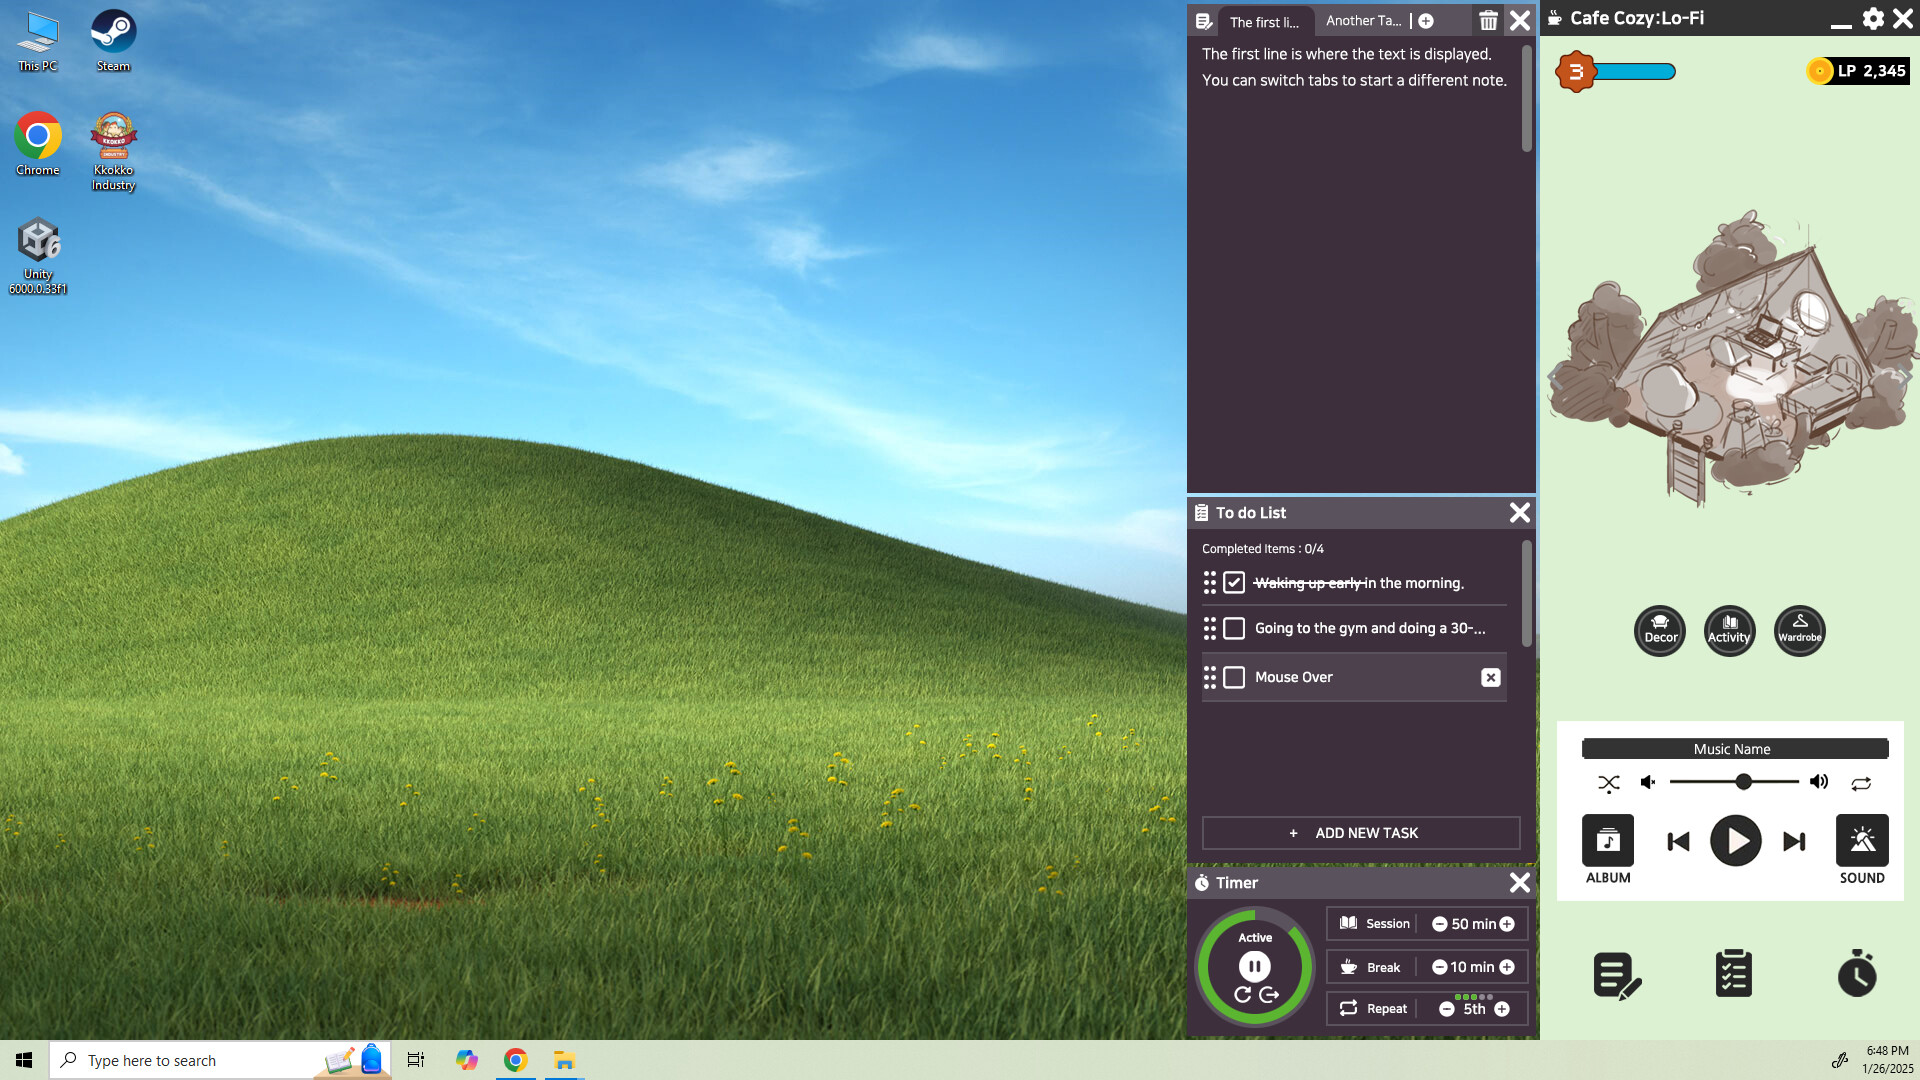Open the Wardrobe button
Viewport: 1920px width, 1080px height.
[x=1799, y=631]
